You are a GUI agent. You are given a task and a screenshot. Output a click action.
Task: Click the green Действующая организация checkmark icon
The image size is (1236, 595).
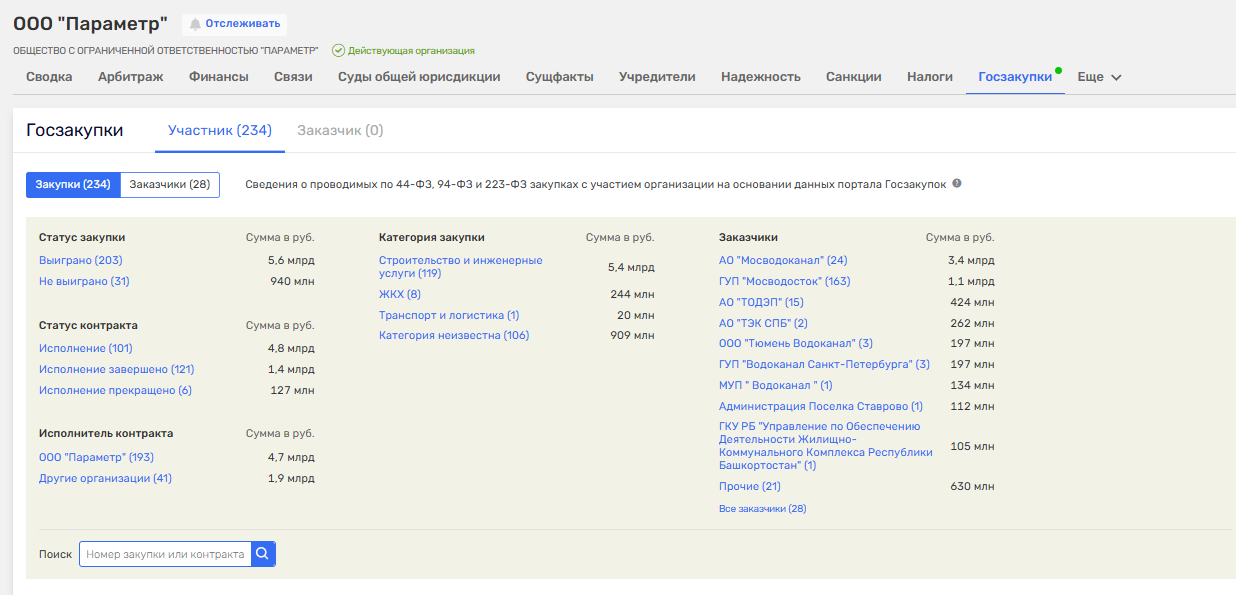coord(338,50)
